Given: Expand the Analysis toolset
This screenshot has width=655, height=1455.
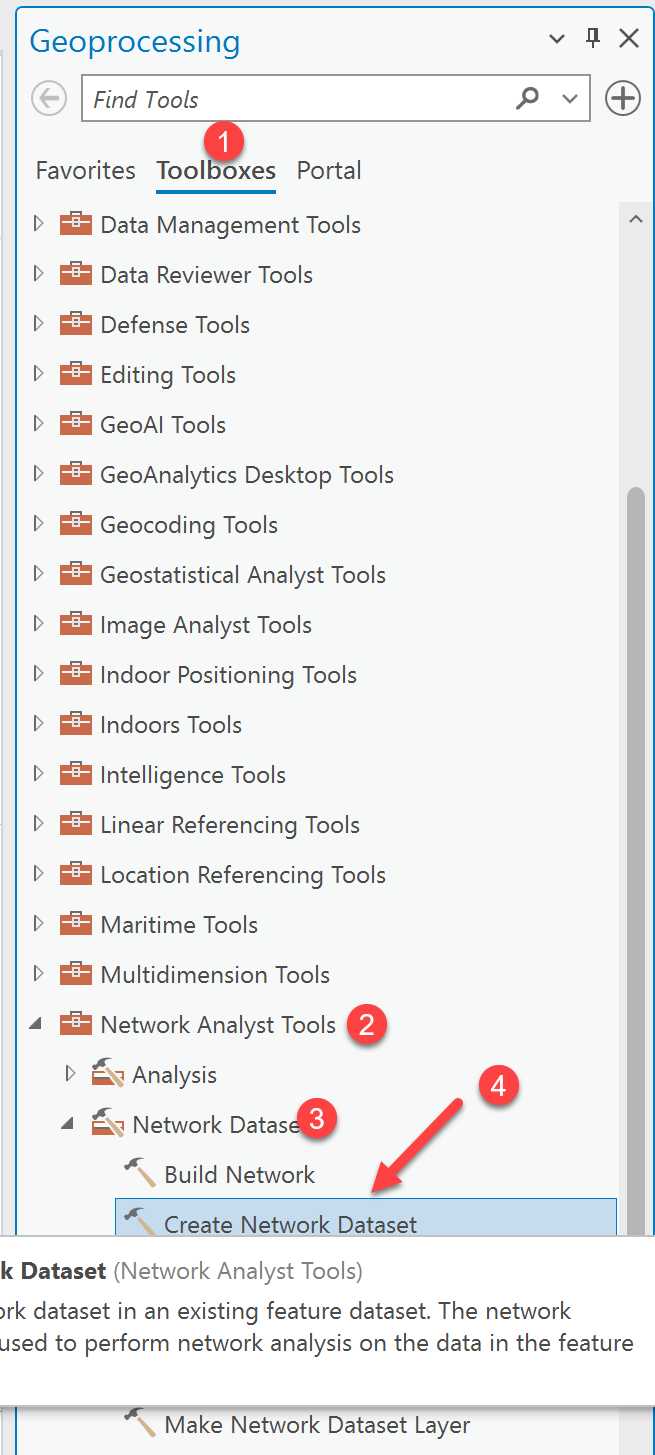Looking at the screenshot, I should [x=70, y=1074].
